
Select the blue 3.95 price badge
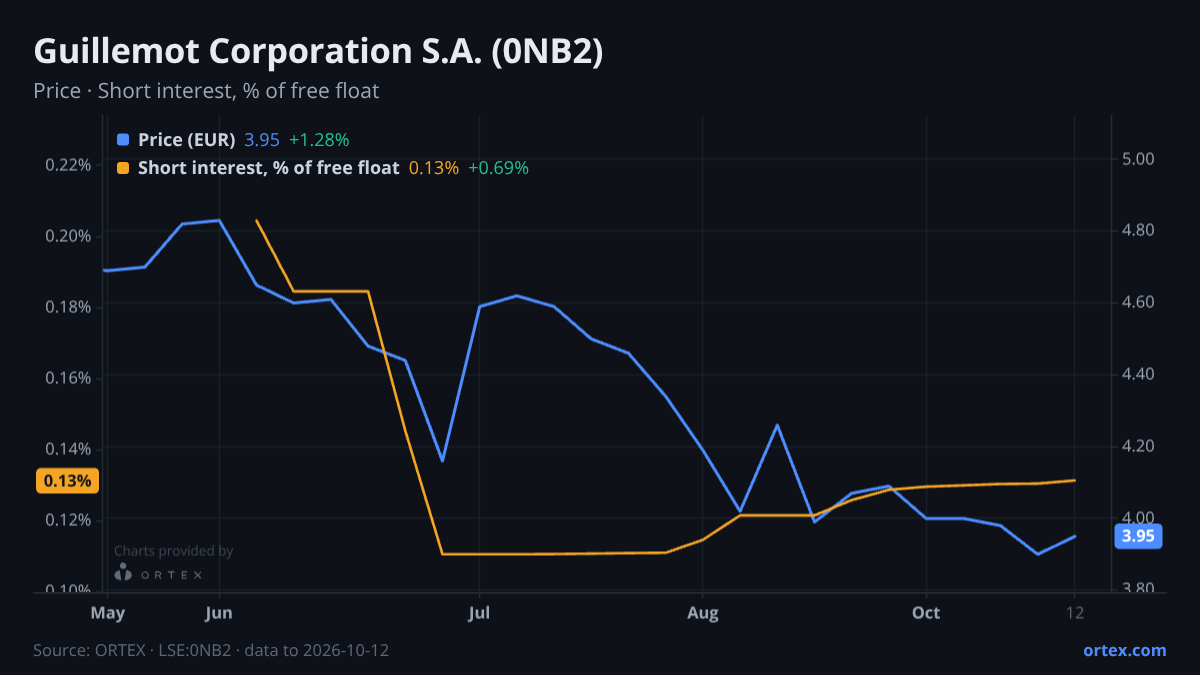coord(1138,536)
